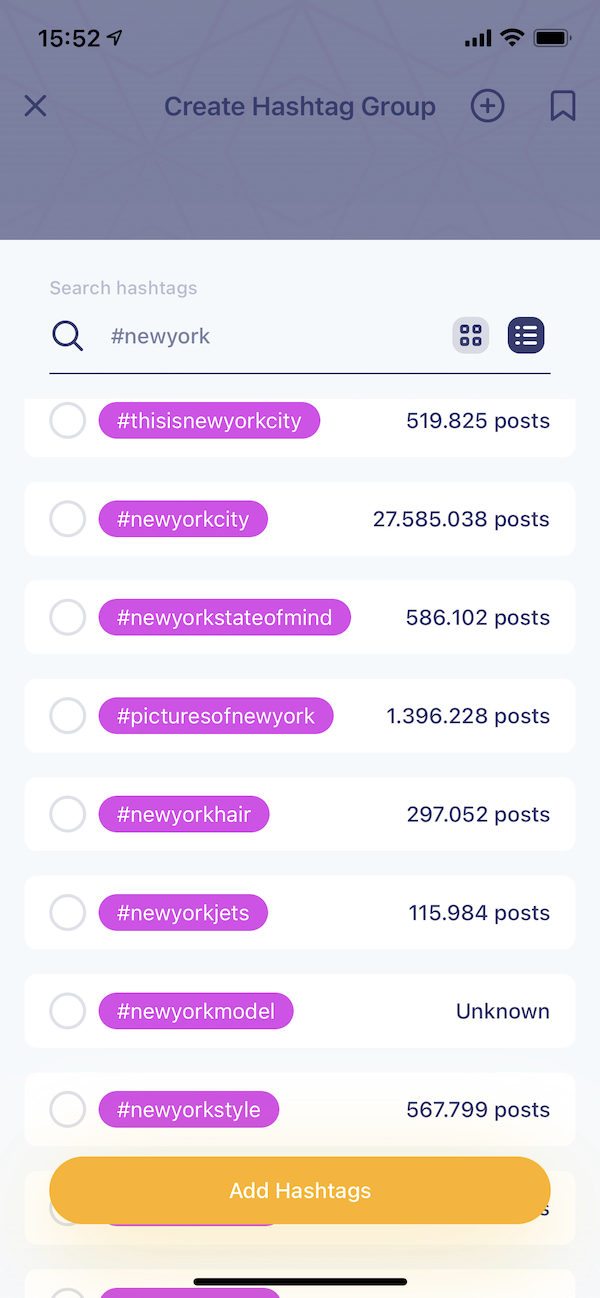Select the #picturesofnewyork radio circle
The width and height of the screenshot is (600, 1298).
tap(68, 716)
